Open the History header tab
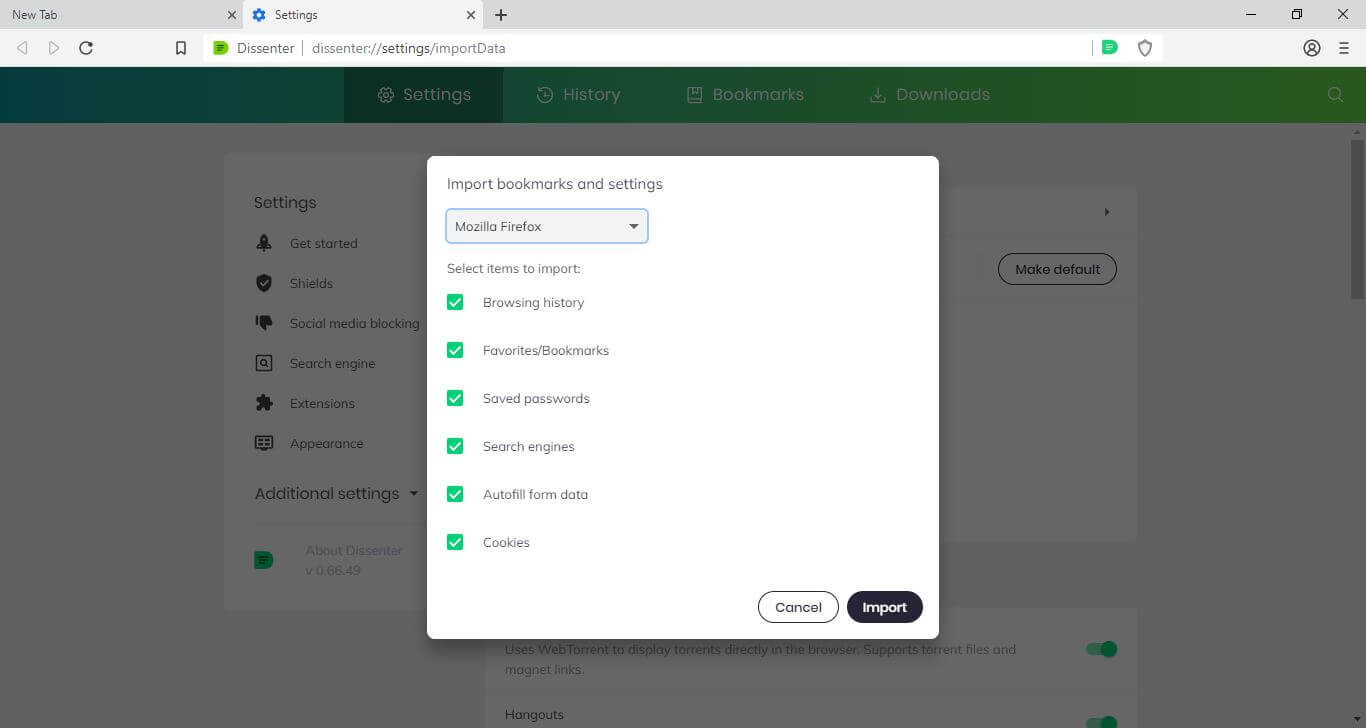 (x=578, y=94)
